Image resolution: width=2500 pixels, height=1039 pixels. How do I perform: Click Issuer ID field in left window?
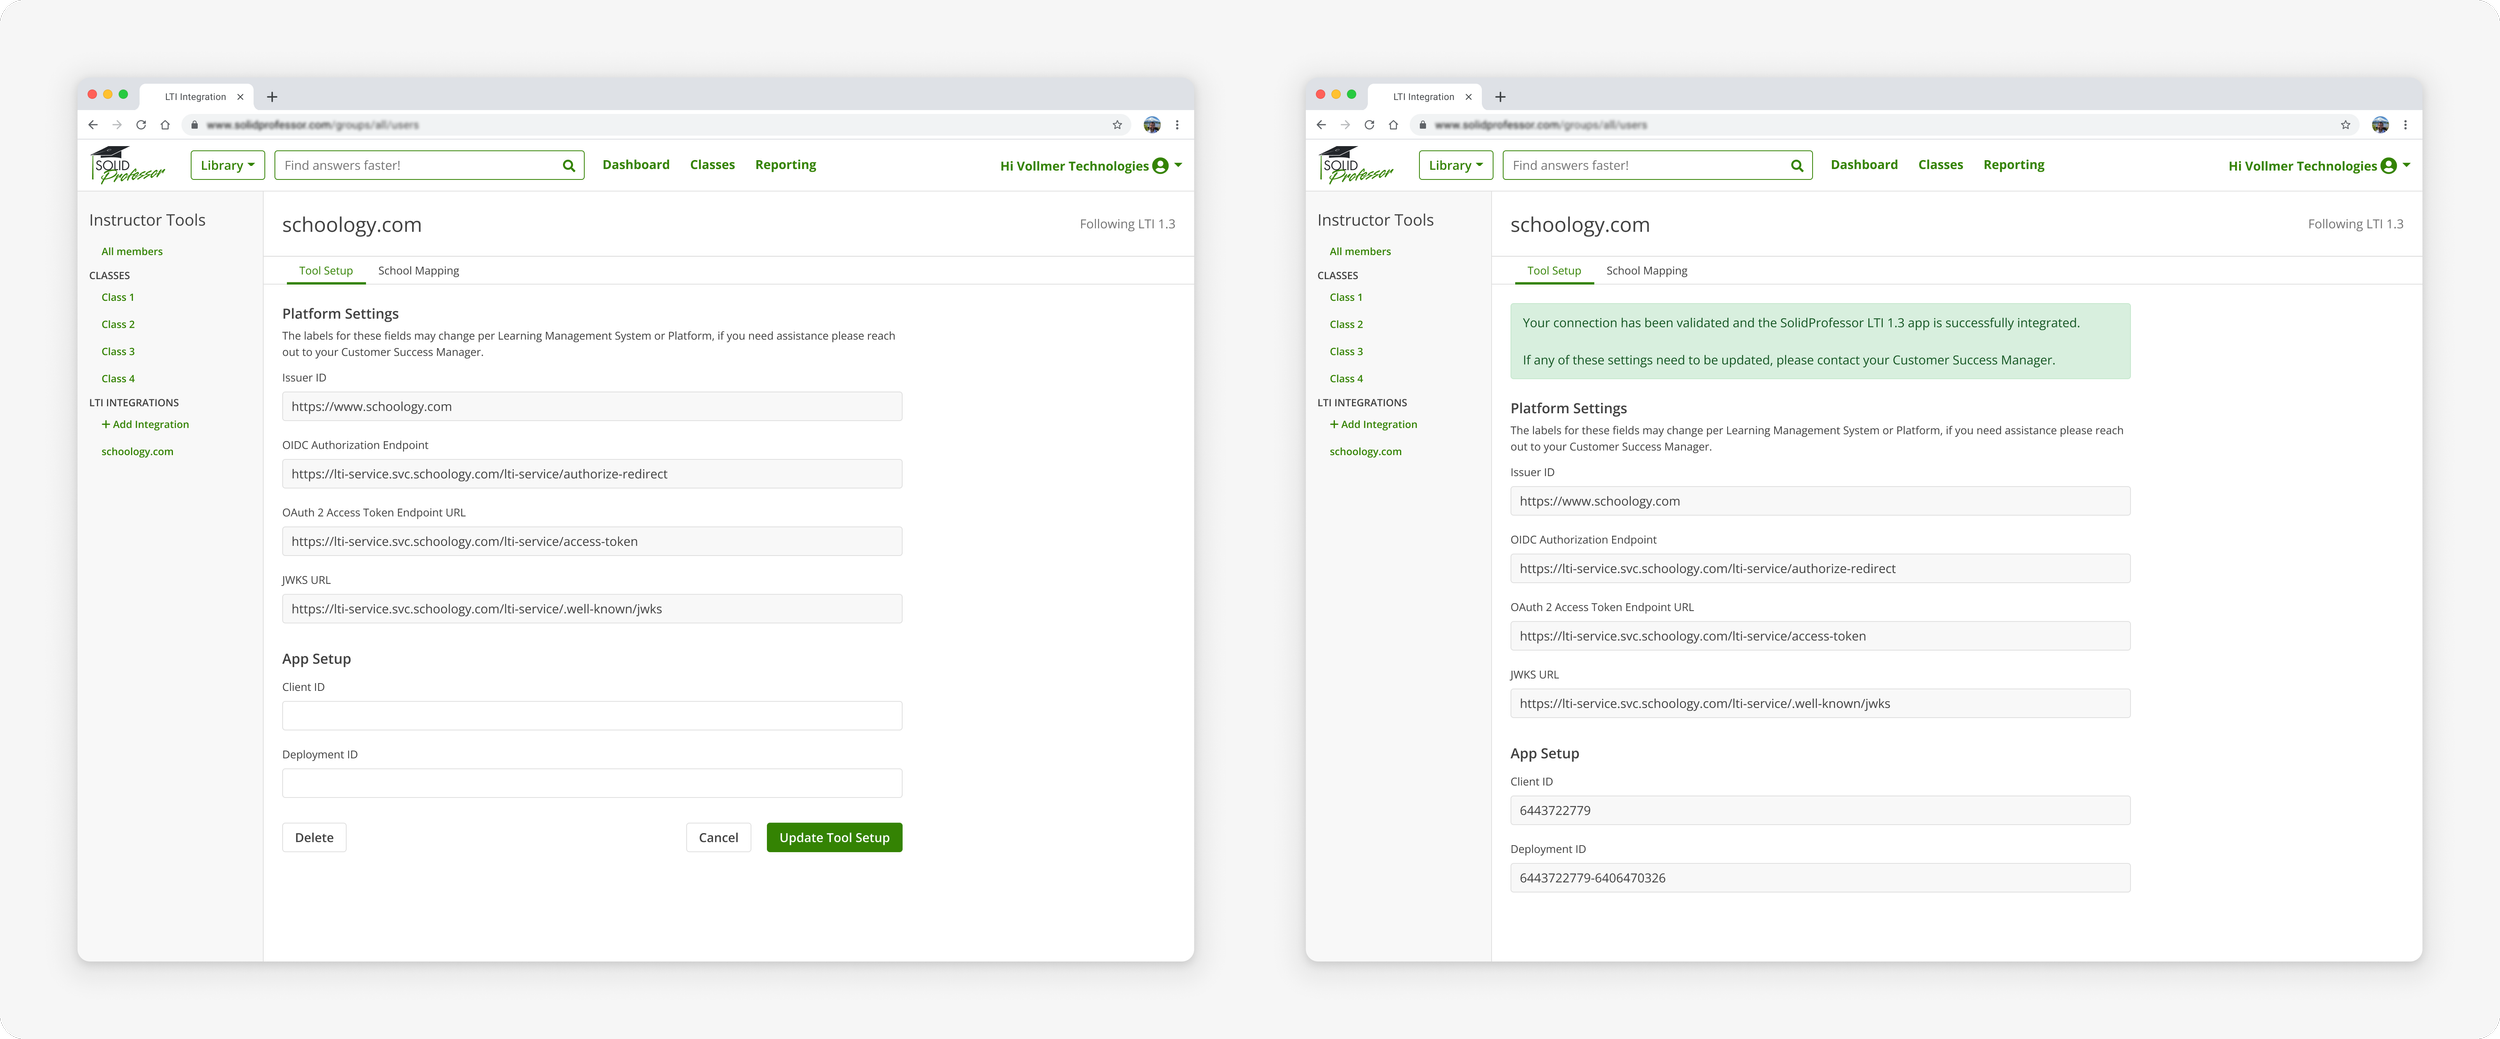[592, 407]
